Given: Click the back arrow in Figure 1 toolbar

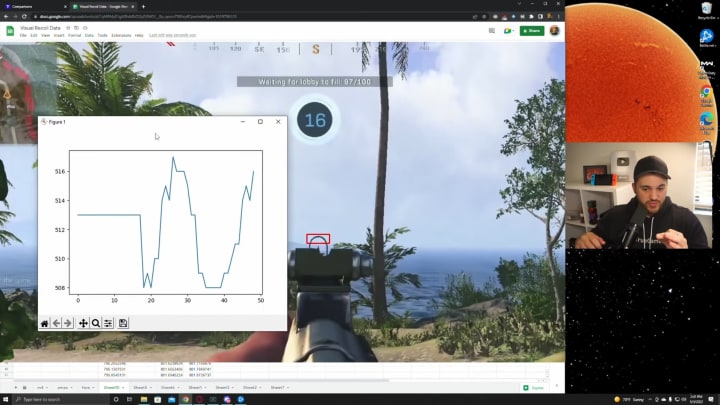Looking at the screenshot, I should coord(56,323).
